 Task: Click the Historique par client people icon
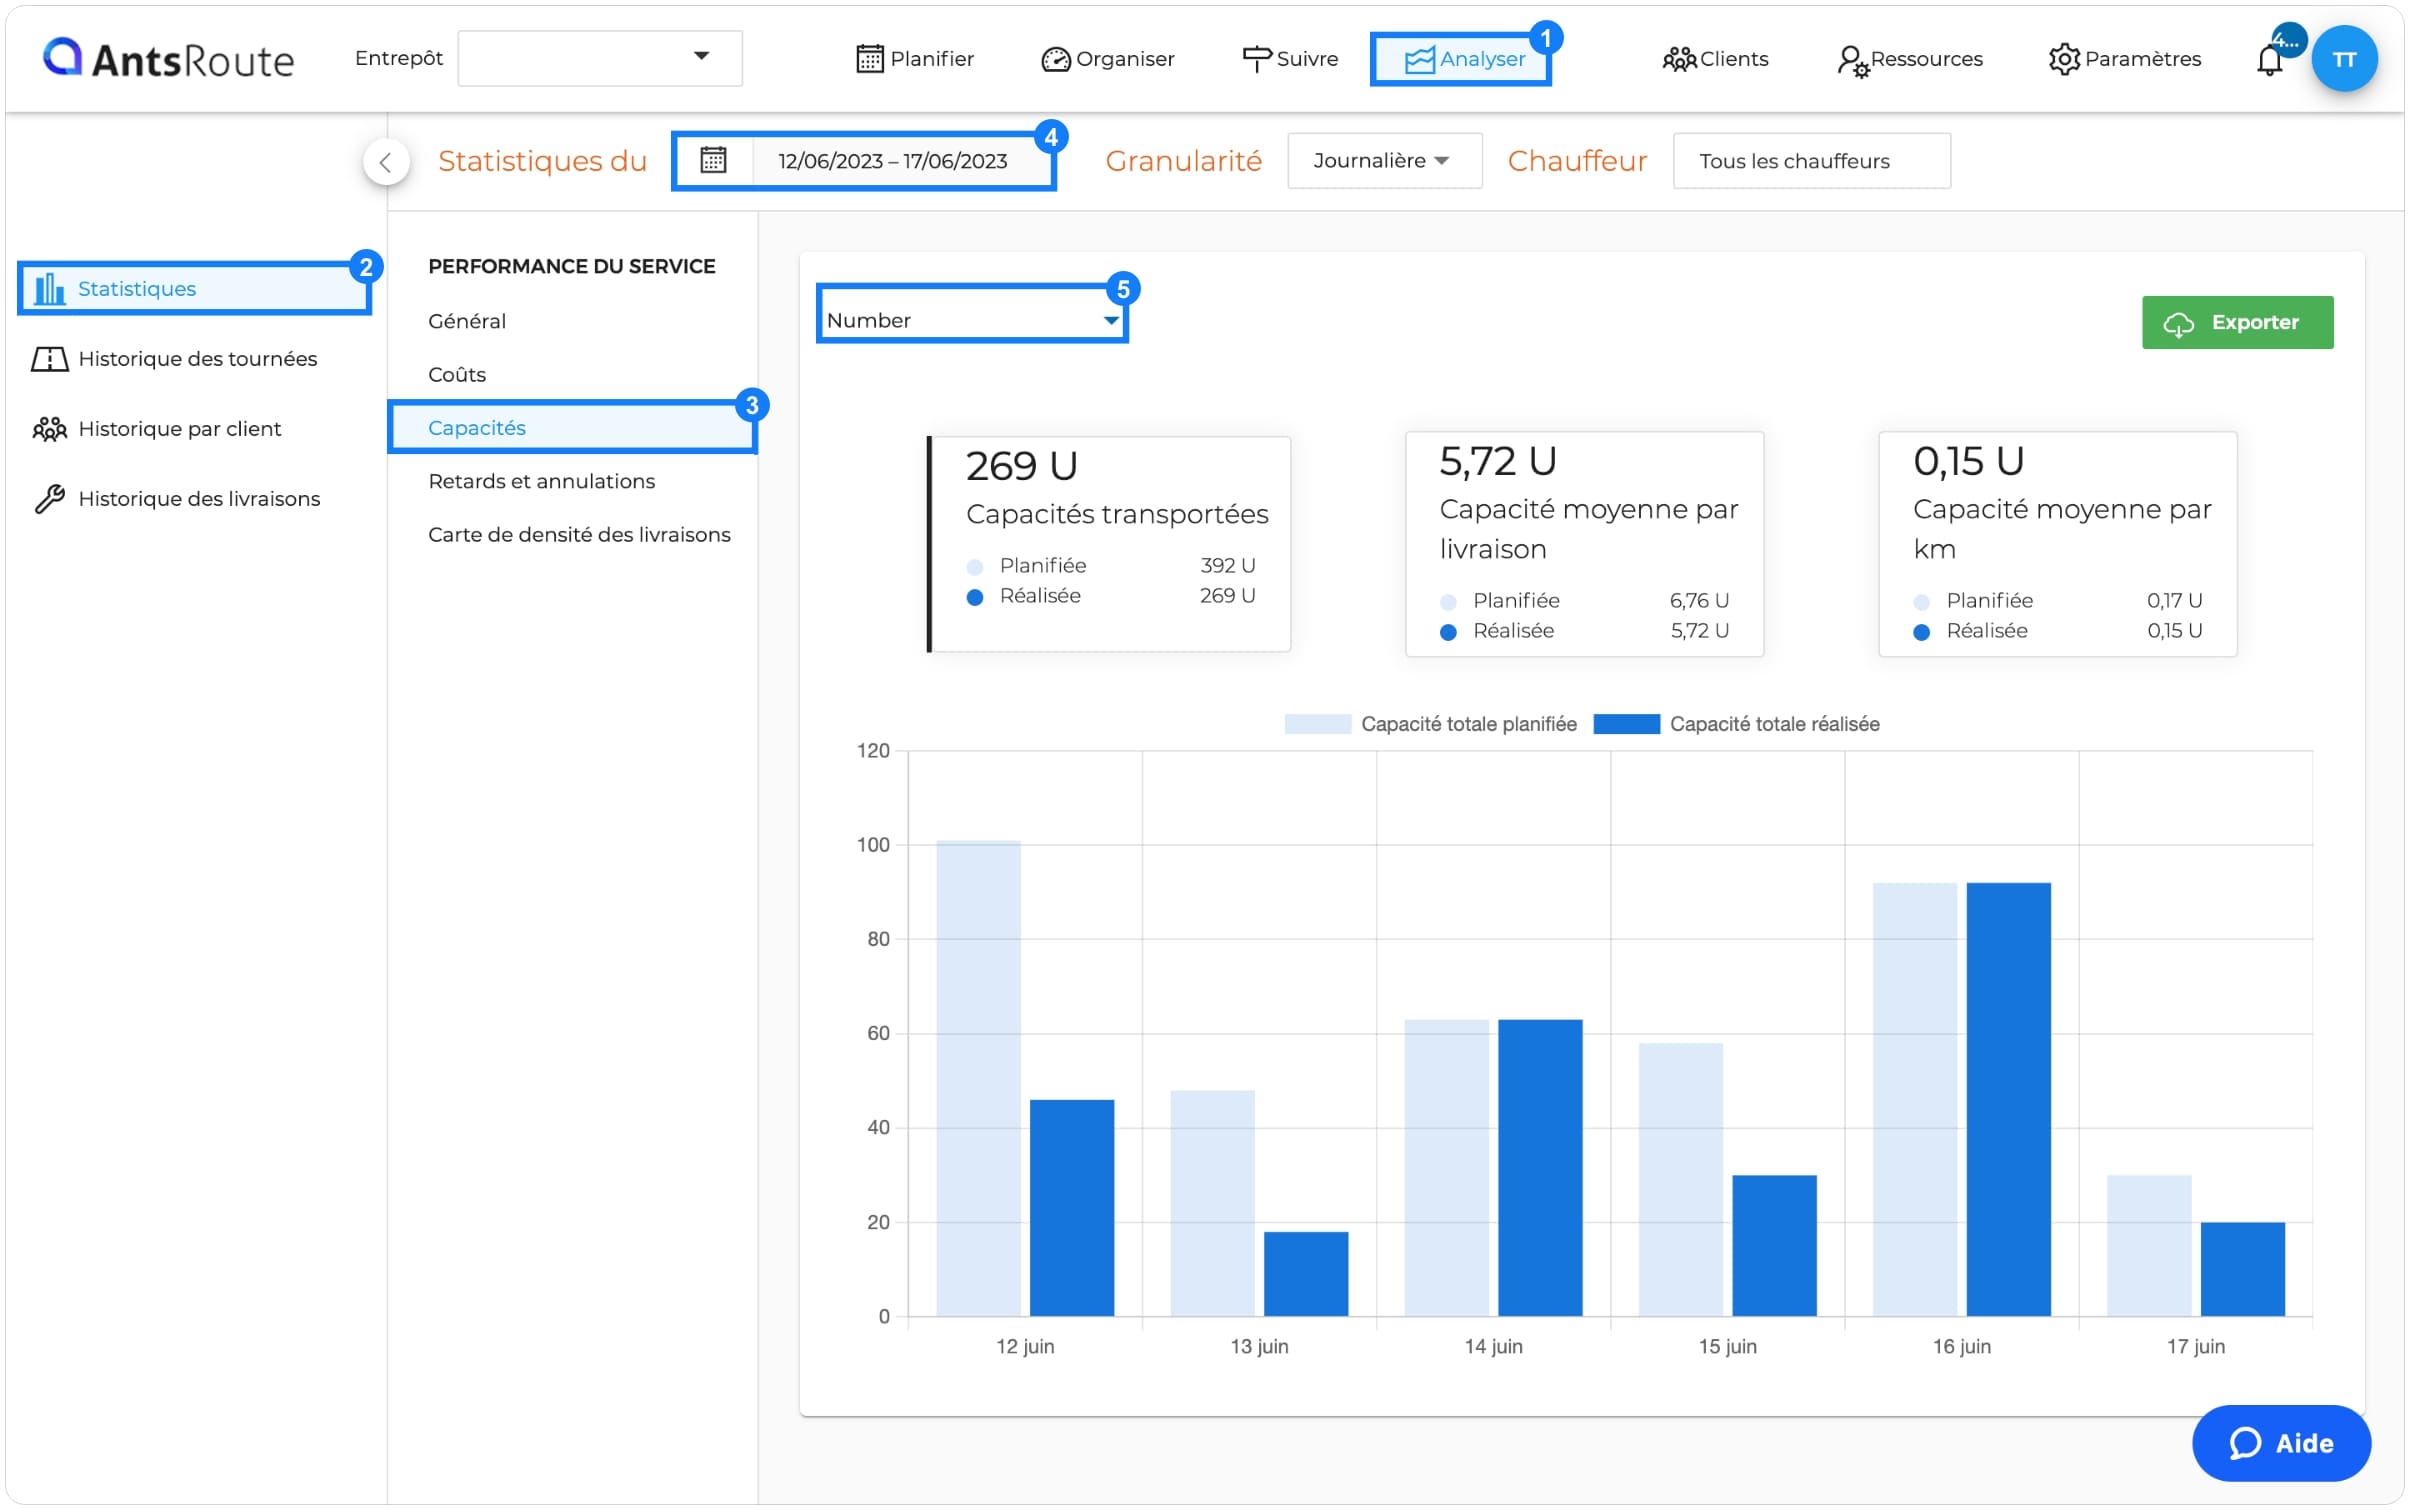[49, 428]
